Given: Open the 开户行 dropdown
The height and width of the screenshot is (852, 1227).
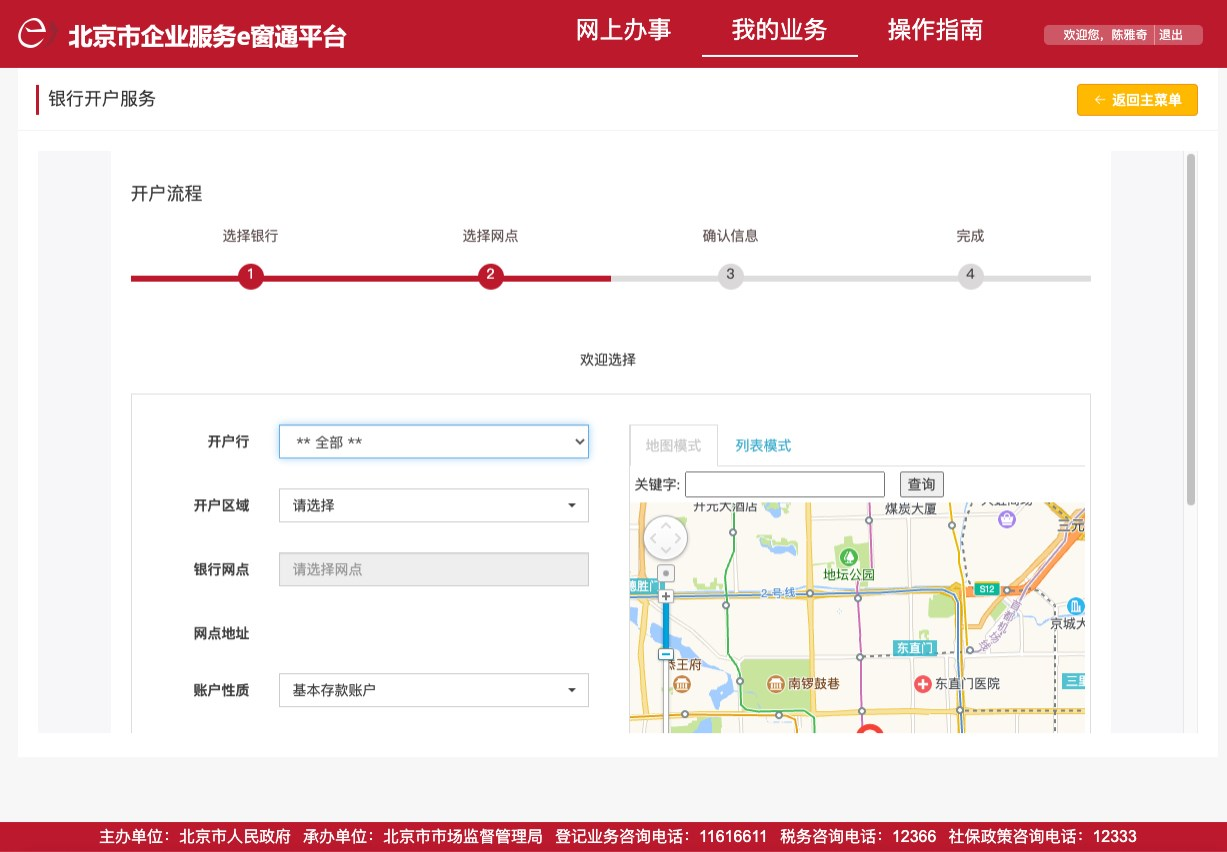Looking at the screenshot, I should point(433,441).
